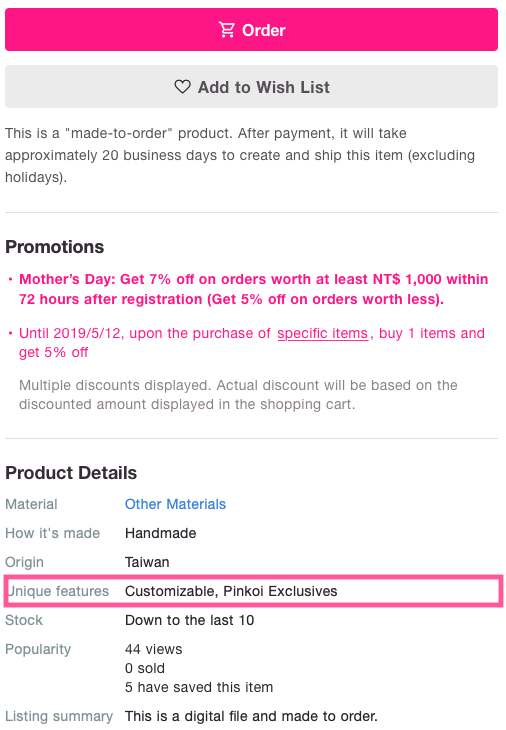Click the made-to-order shipping notice
Image resolution: width=506 pixels, height=730 pixels.
click(240, 155)
